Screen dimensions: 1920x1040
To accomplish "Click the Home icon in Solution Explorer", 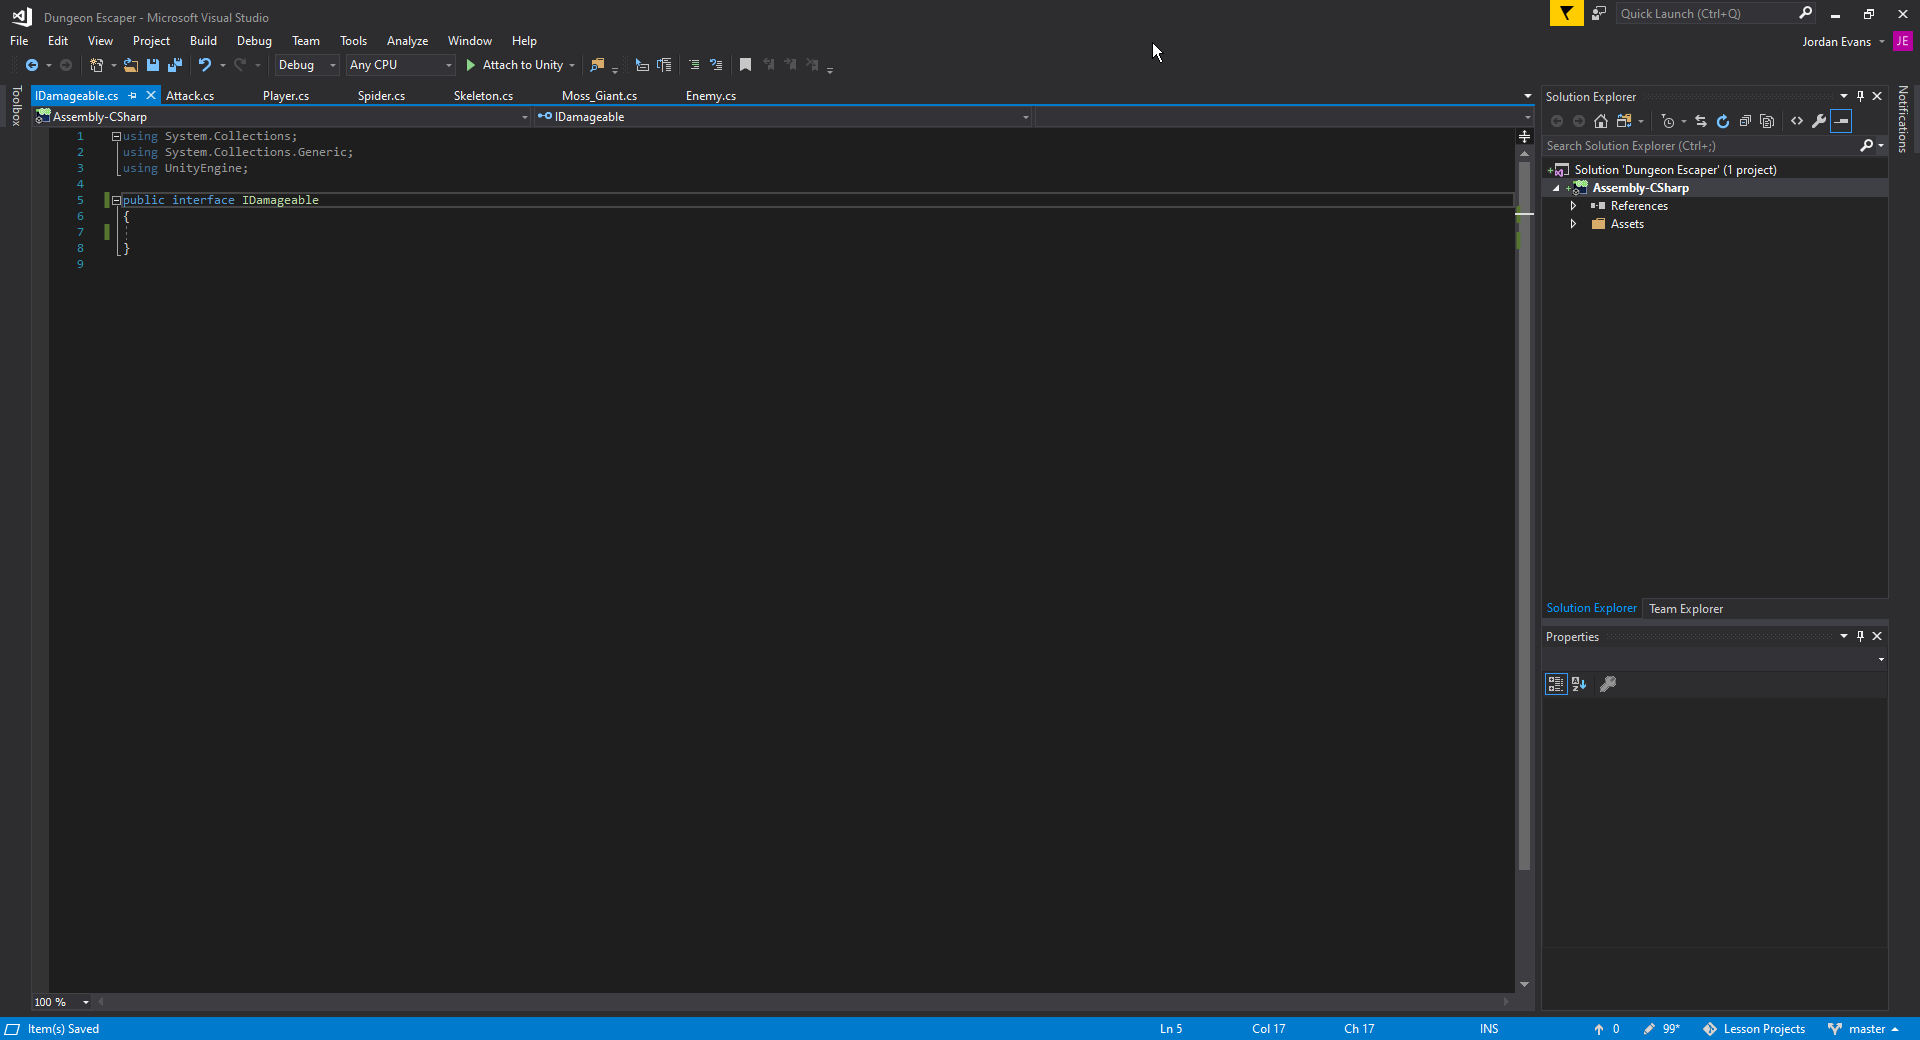I will pyautogui.click(x=1601, y=121).
